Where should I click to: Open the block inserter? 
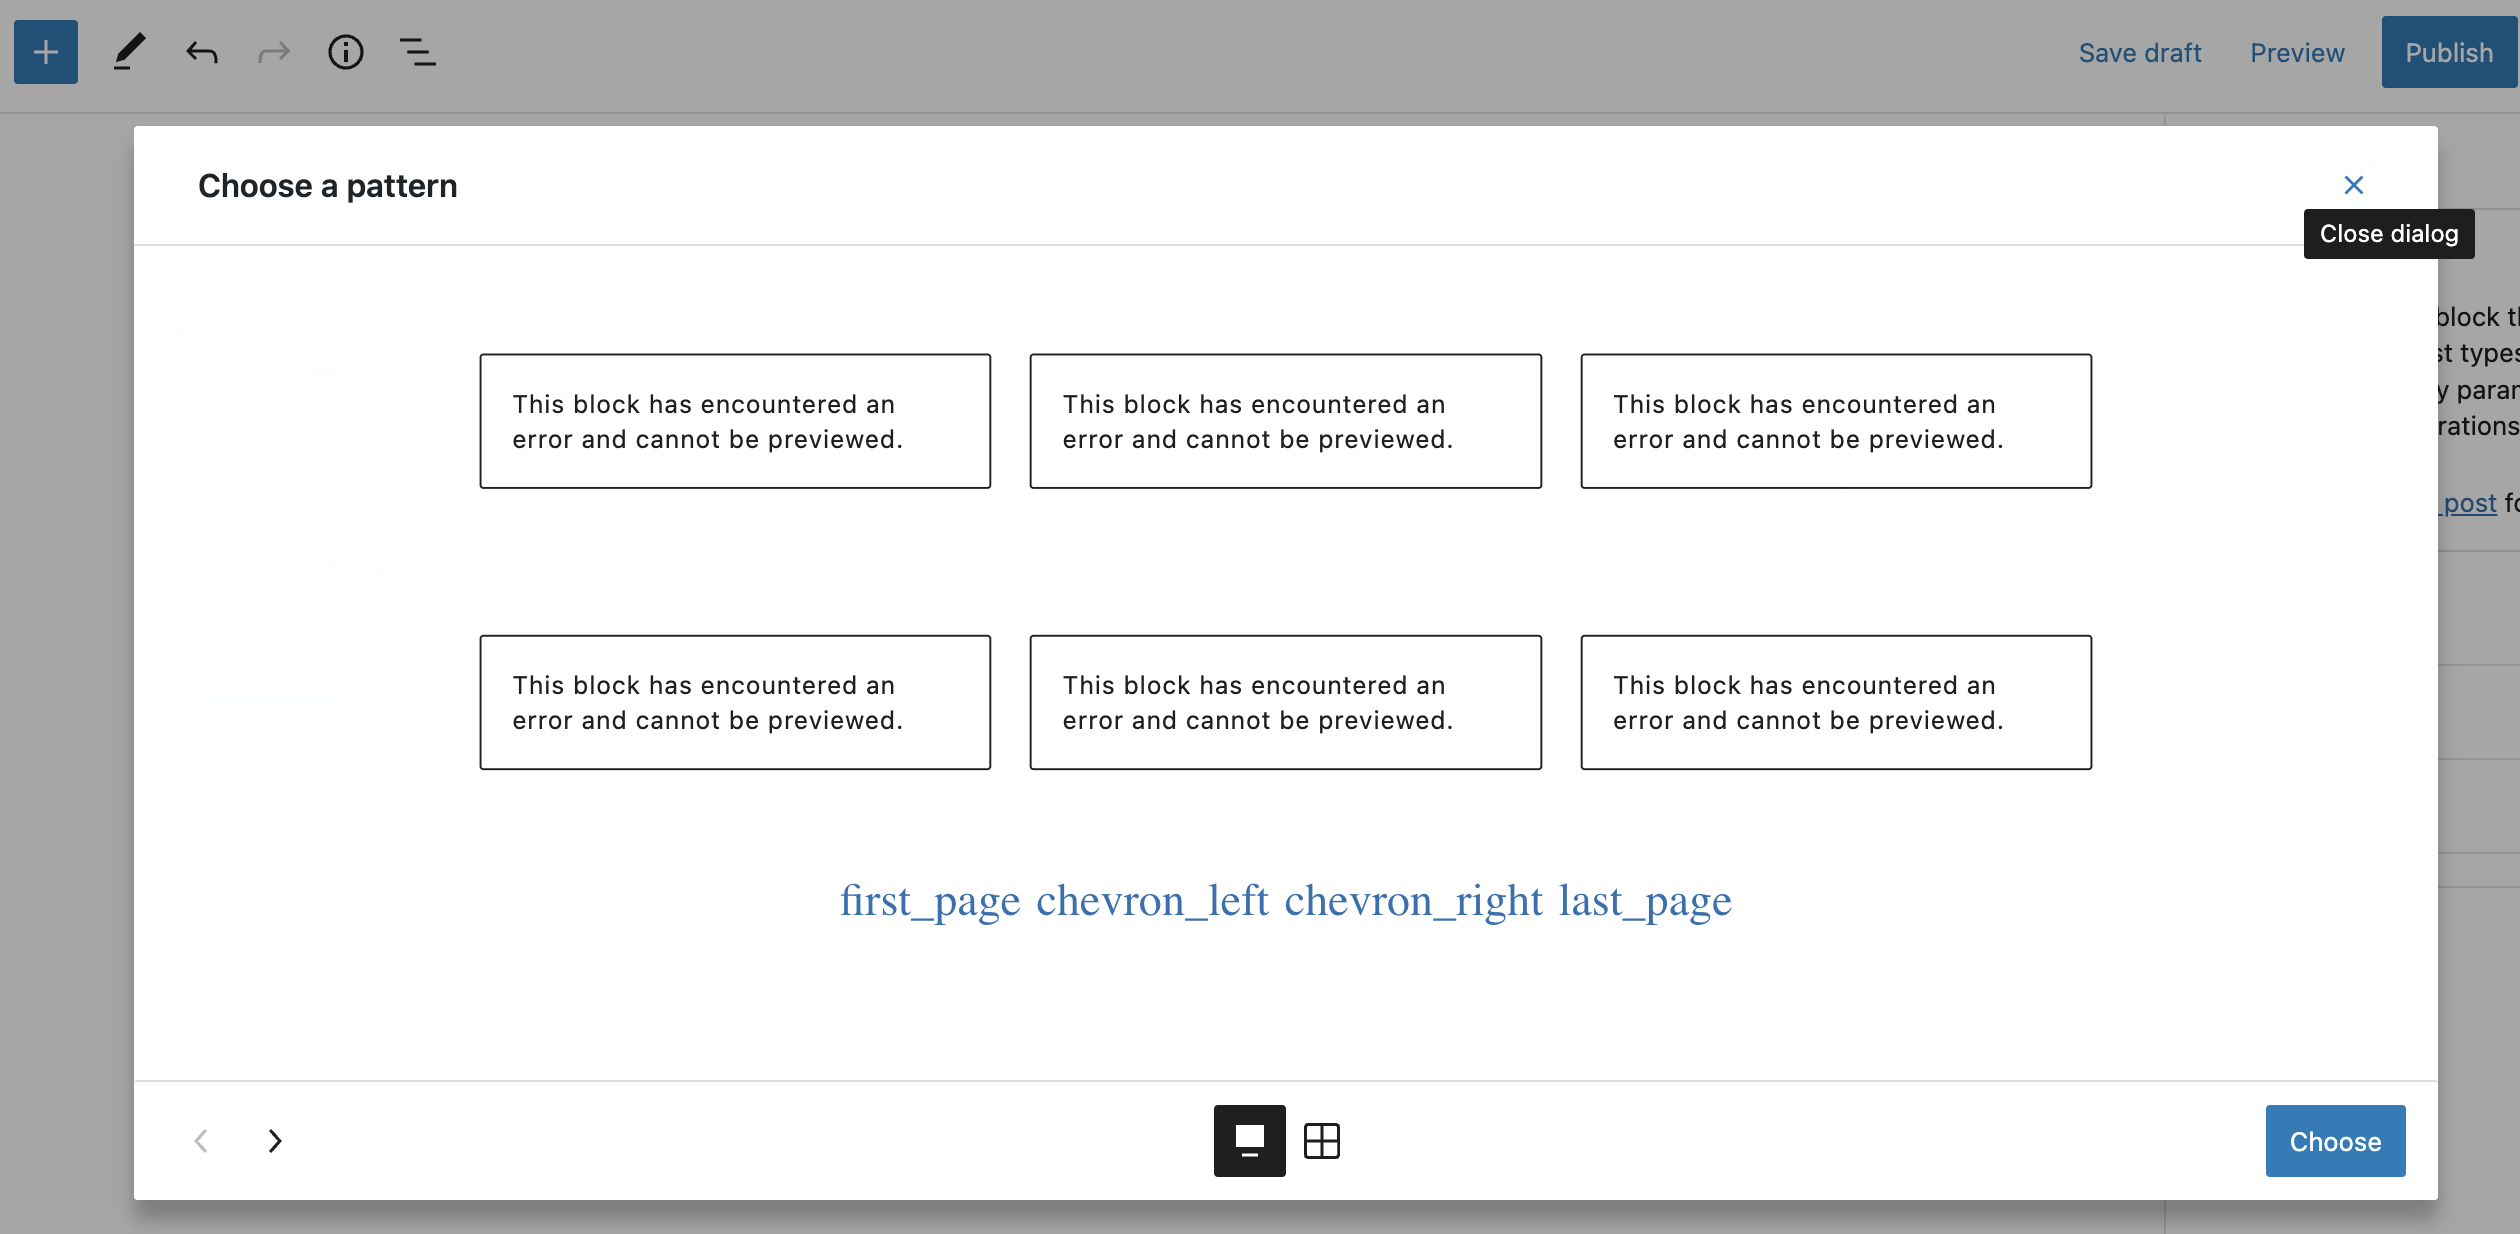(x=45, y=52)
